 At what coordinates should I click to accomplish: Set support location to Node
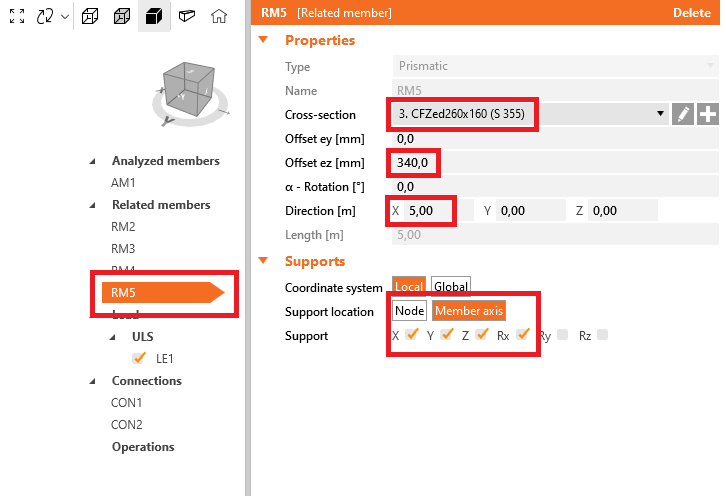point(409,311)
